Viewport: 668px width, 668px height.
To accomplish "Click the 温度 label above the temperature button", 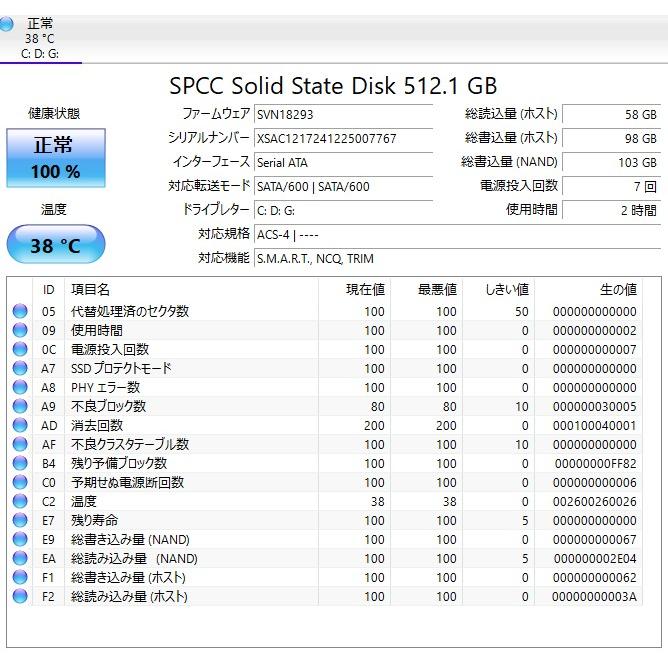I will tap(54, 209).
